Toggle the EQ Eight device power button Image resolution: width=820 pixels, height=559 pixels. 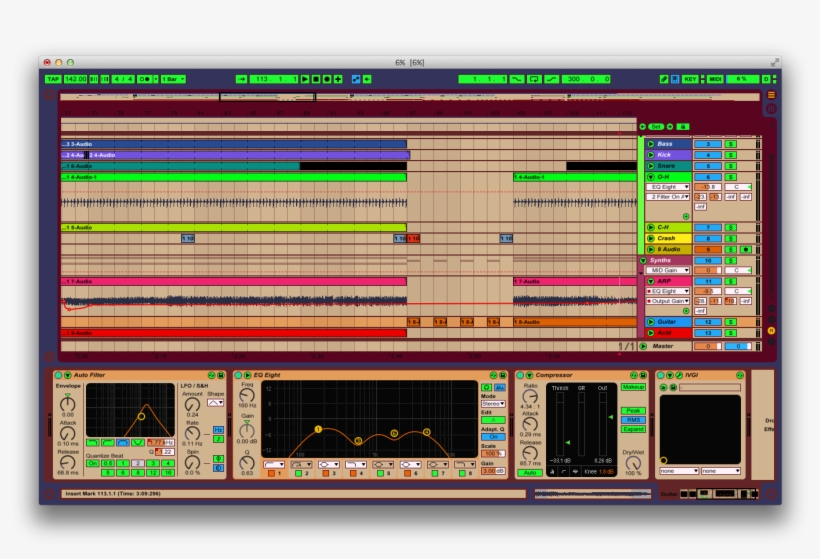[x=238, y=375]
